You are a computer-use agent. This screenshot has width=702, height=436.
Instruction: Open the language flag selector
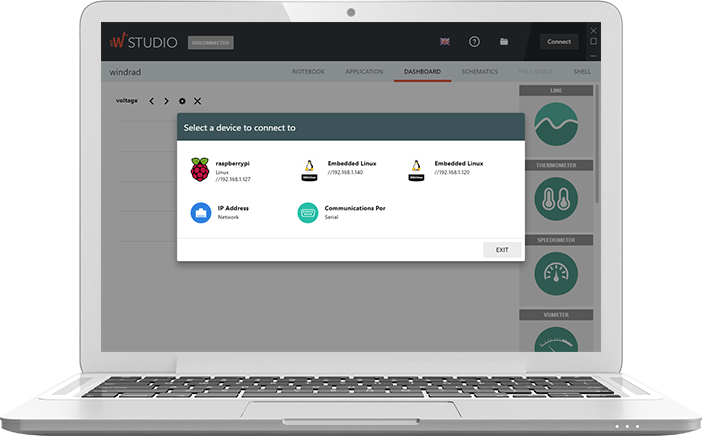[445, 42]
